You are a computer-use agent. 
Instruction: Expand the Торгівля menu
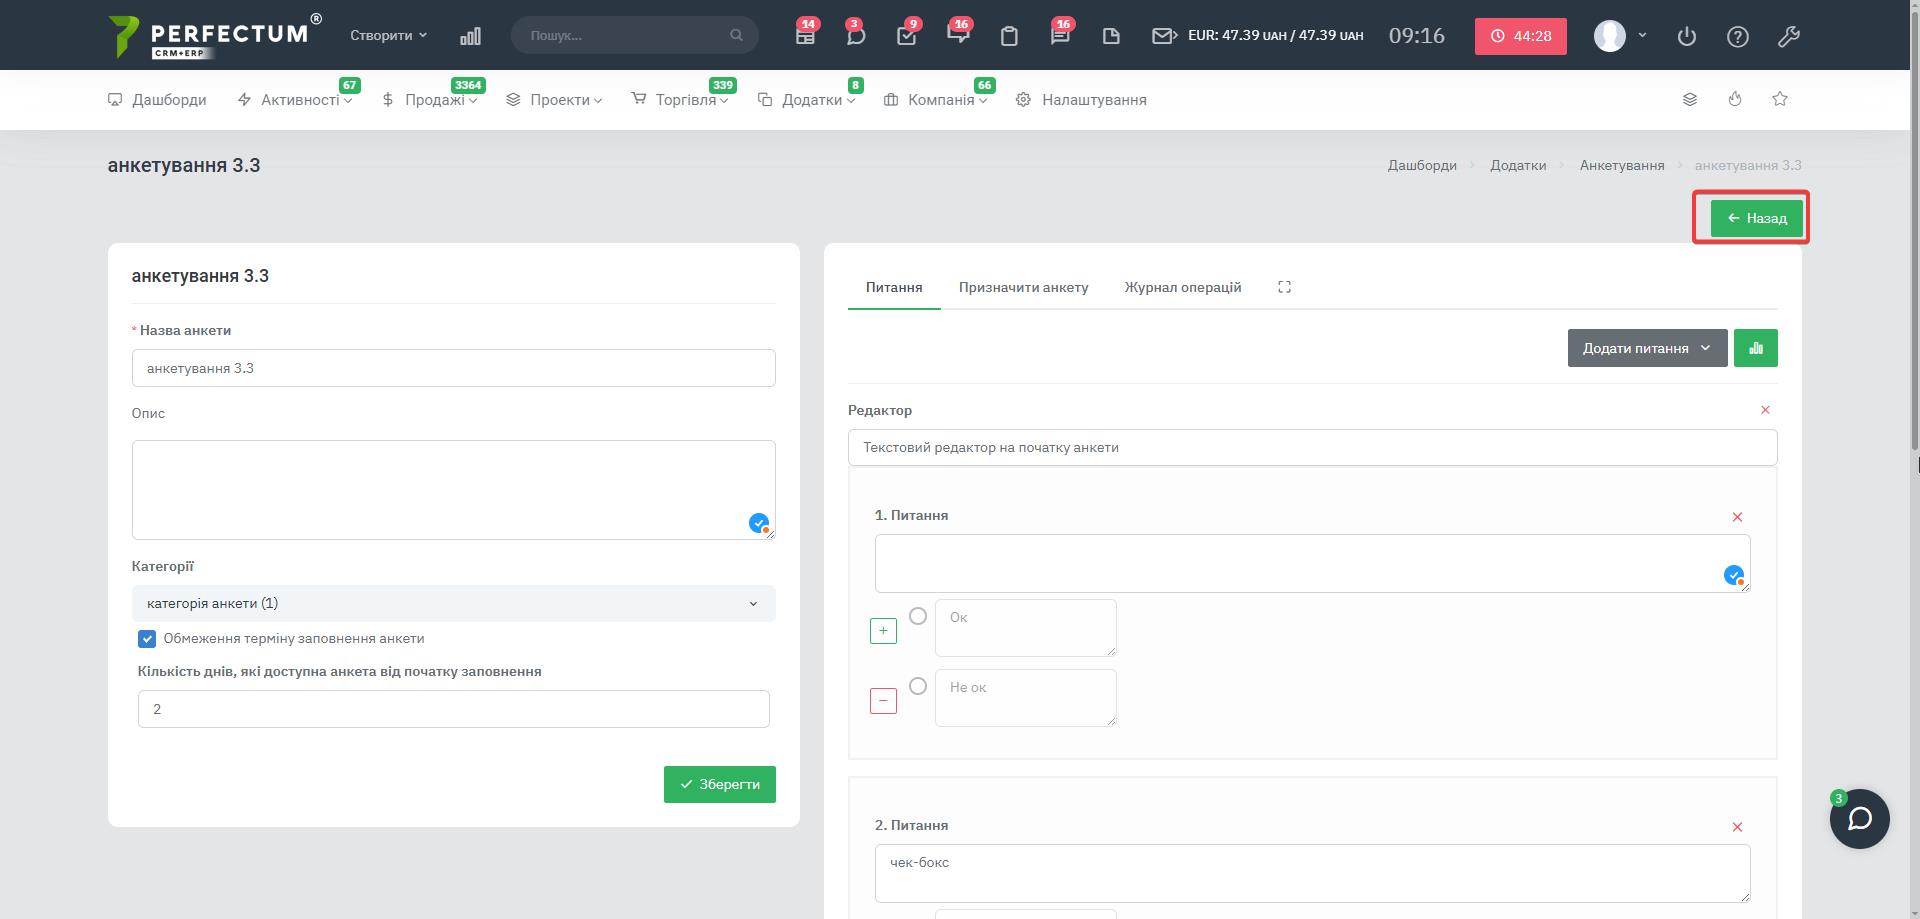tap(680, 100)
